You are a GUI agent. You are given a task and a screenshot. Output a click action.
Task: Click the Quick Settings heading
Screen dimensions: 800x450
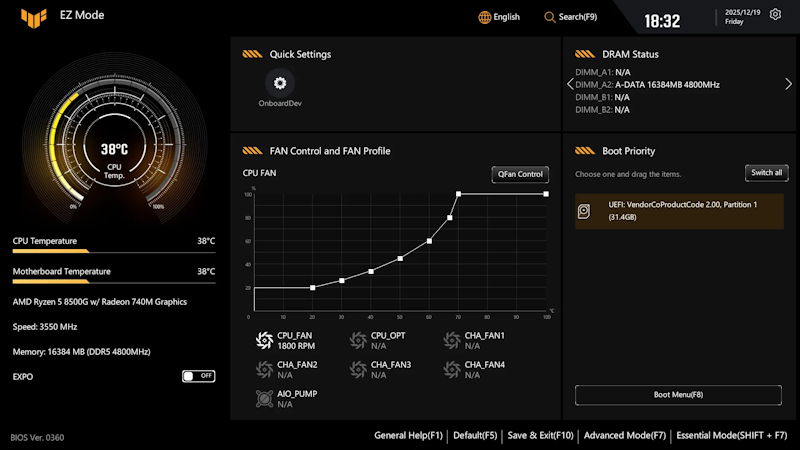(x=300, y=54)
